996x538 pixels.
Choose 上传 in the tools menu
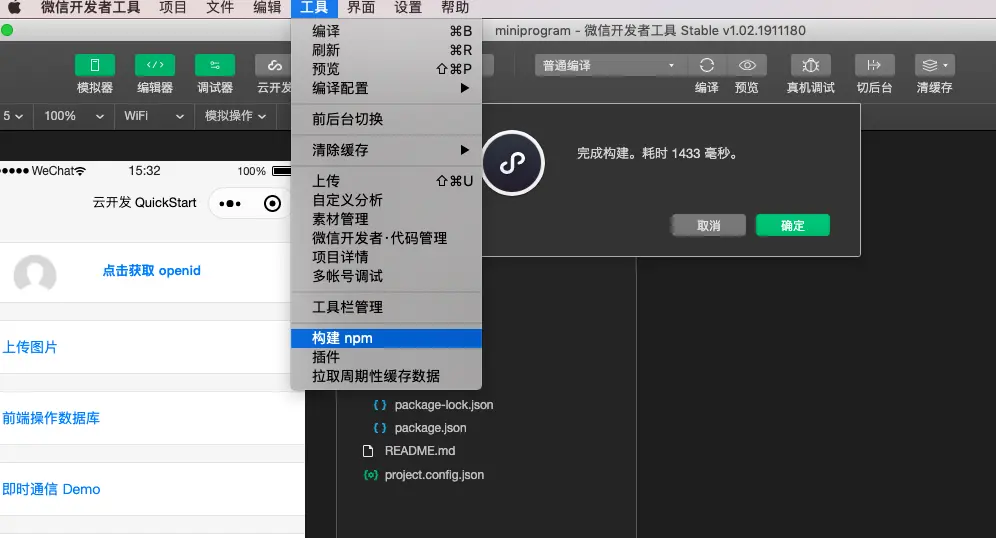point(386,181)
